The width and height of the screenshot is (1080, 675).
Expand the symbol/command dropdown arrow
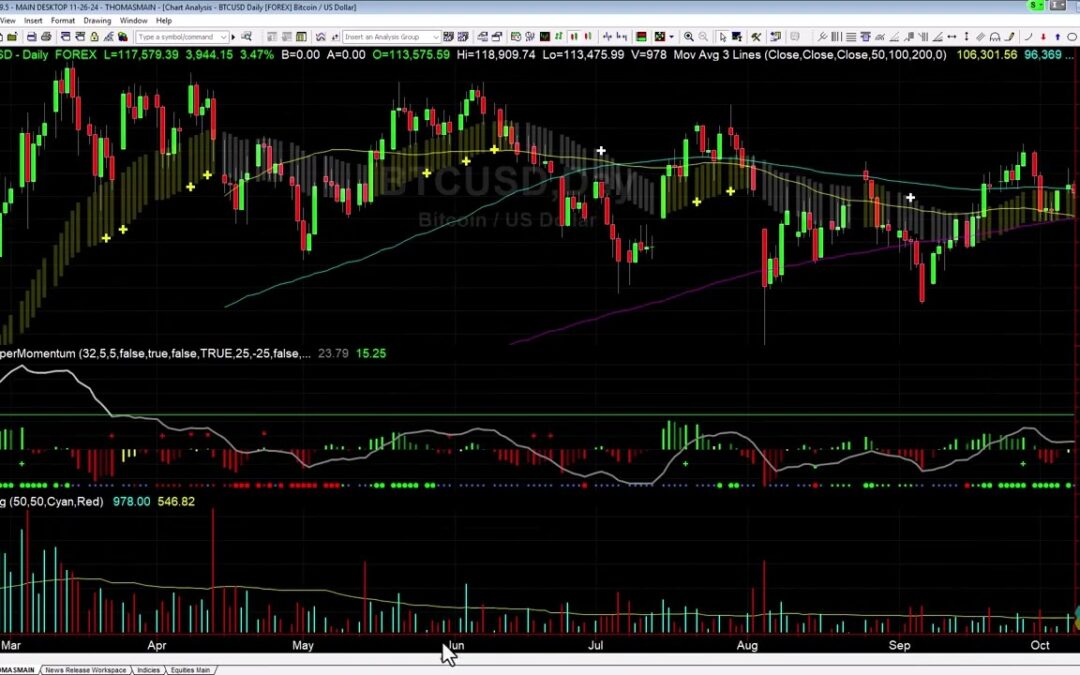coord(224,37)
